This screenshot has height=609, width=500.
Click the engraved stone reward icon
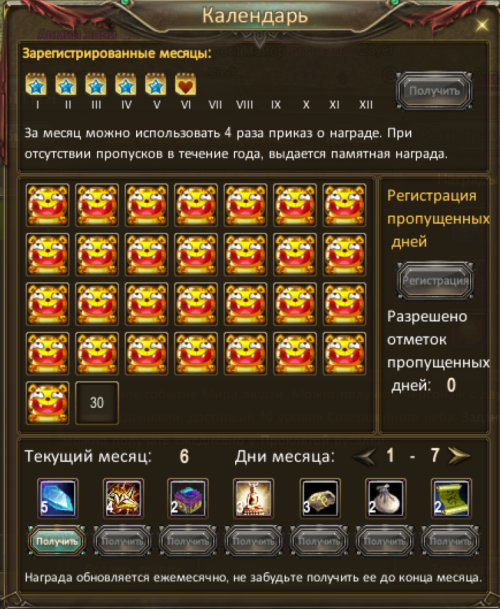tap(320, 498)
